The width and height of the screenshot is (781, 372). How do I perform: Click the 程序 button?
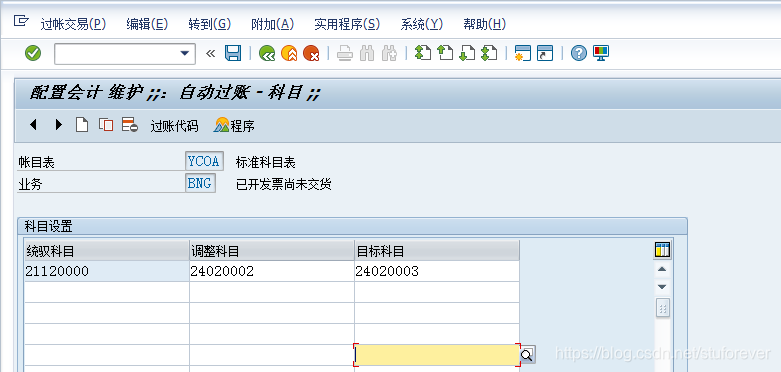pos(234,125)
